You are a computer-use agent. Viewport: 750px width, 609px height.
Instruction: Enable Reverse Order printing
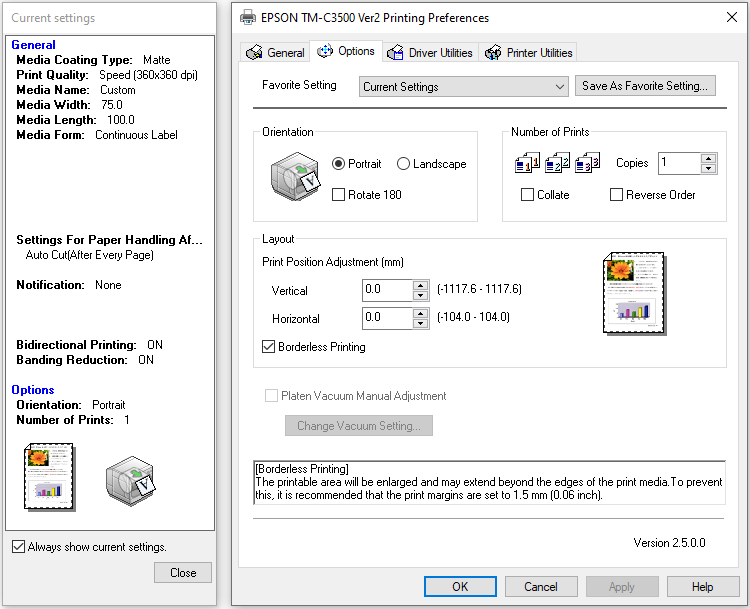pos(617,195)
